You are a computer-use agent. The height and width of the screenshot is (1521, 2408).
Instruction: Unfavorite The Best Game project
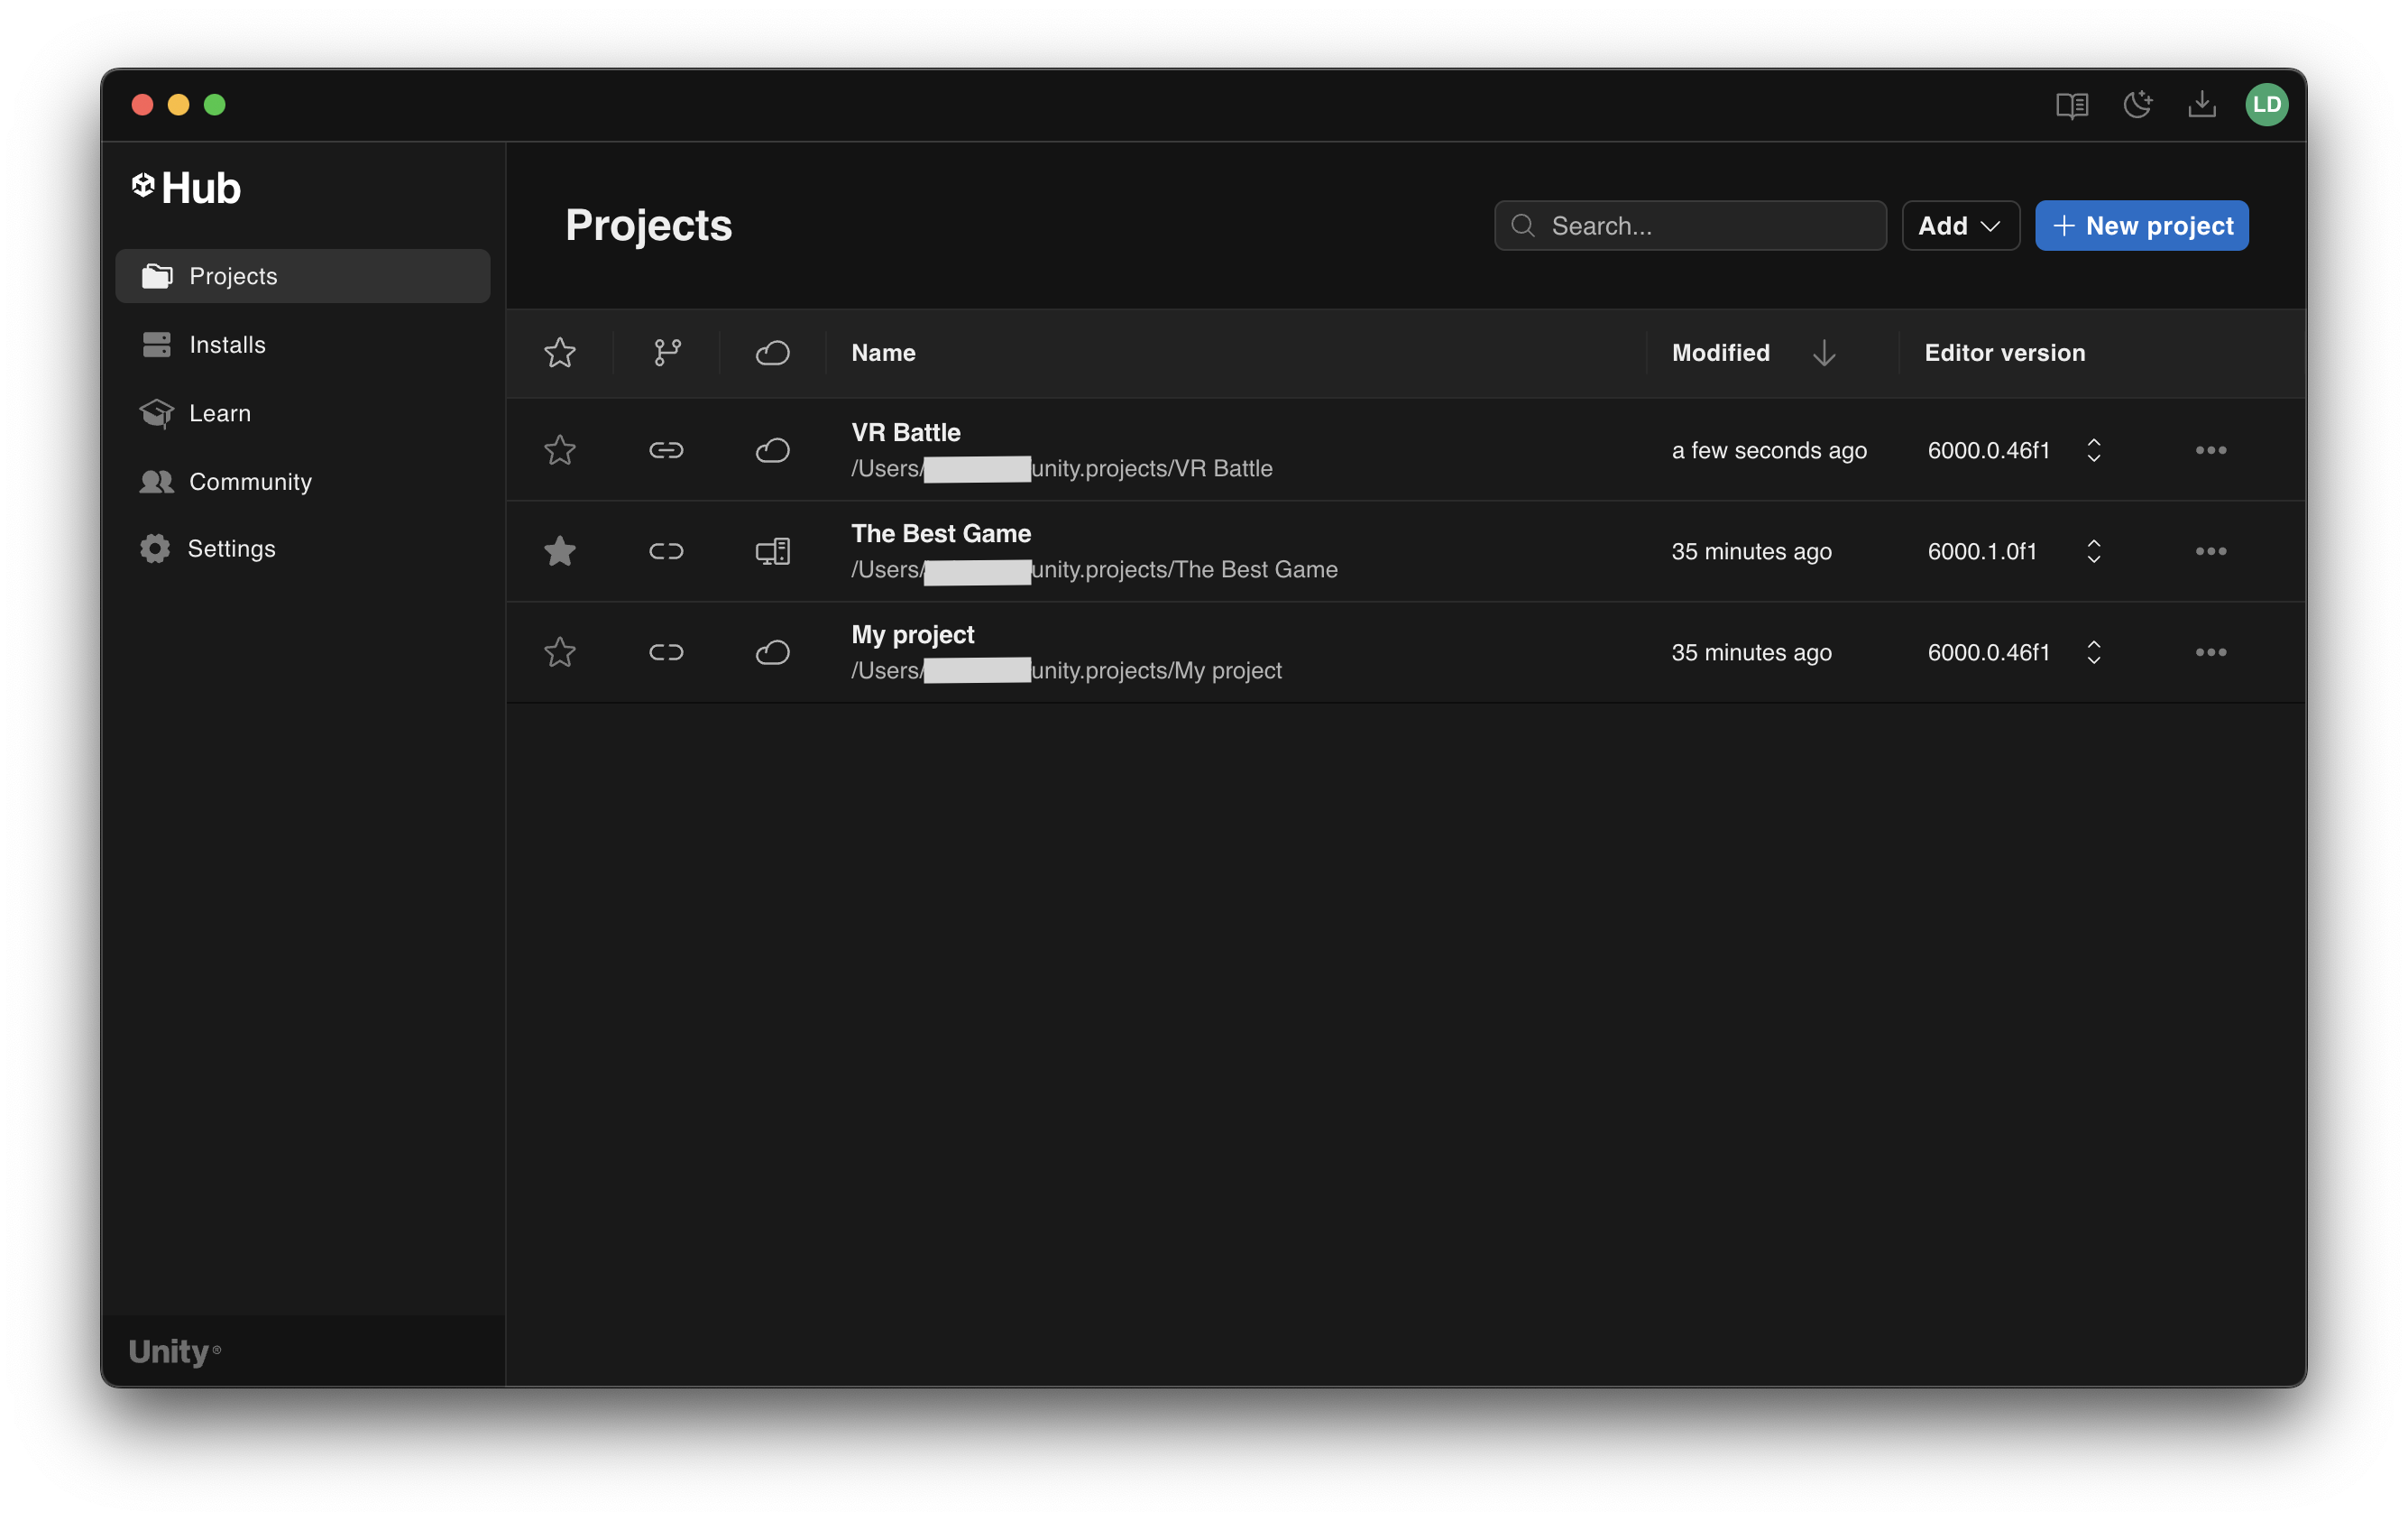click(x=560, y=551)
